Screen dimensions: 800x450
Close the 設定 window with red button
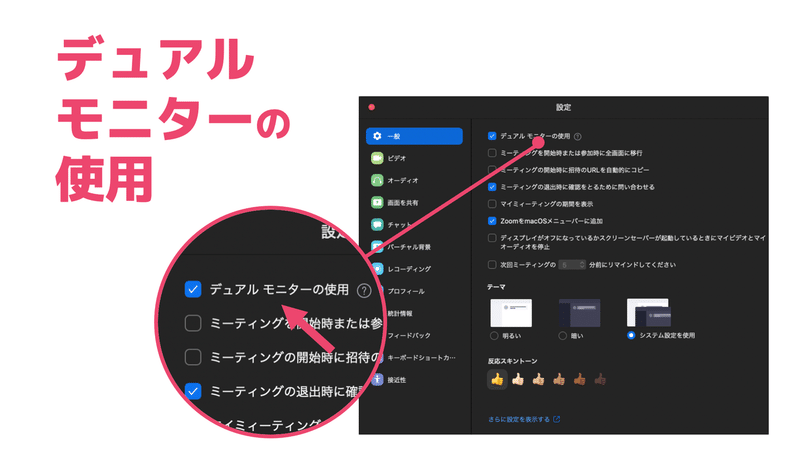(x=371, y=107)
